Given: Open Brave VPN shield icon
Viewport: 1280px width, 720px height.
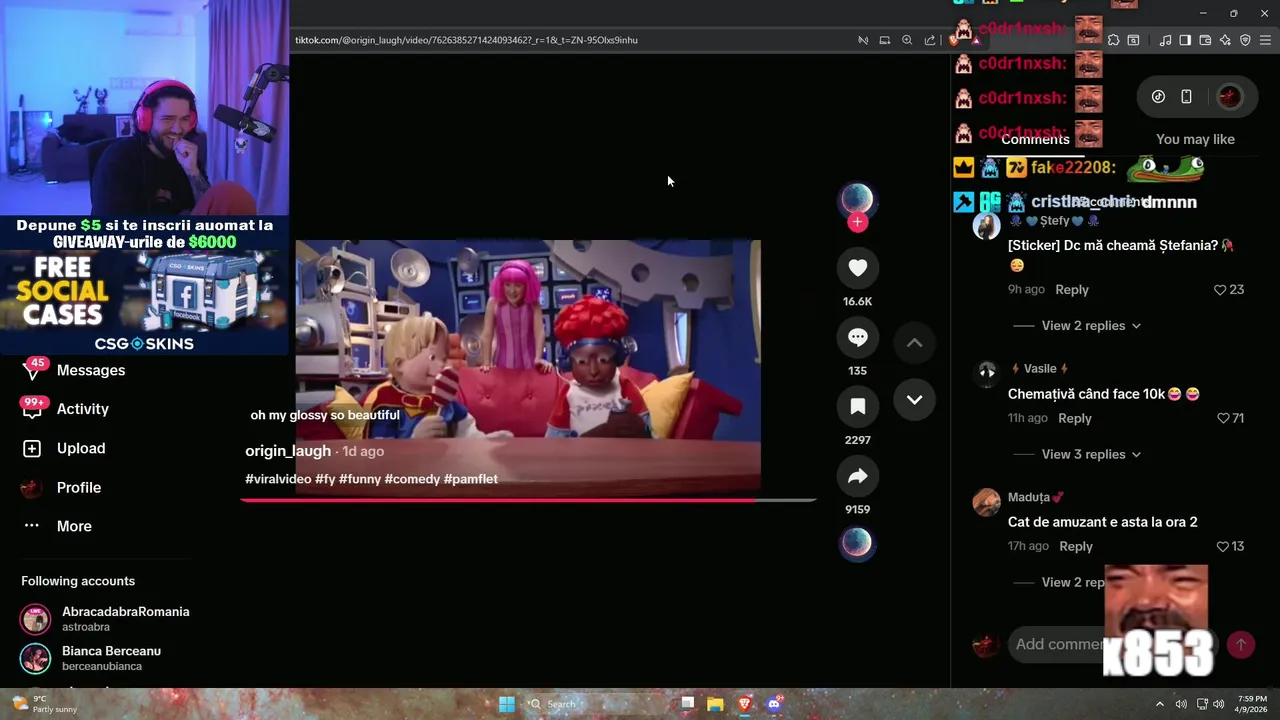Looking at the screenshot, I should coord(1245,40).
